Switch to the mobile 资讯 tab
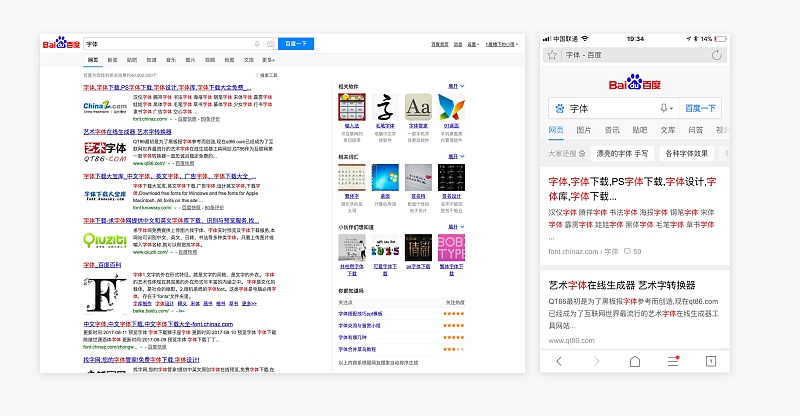The width and height of the screenshot is (800, 416). 612,130
